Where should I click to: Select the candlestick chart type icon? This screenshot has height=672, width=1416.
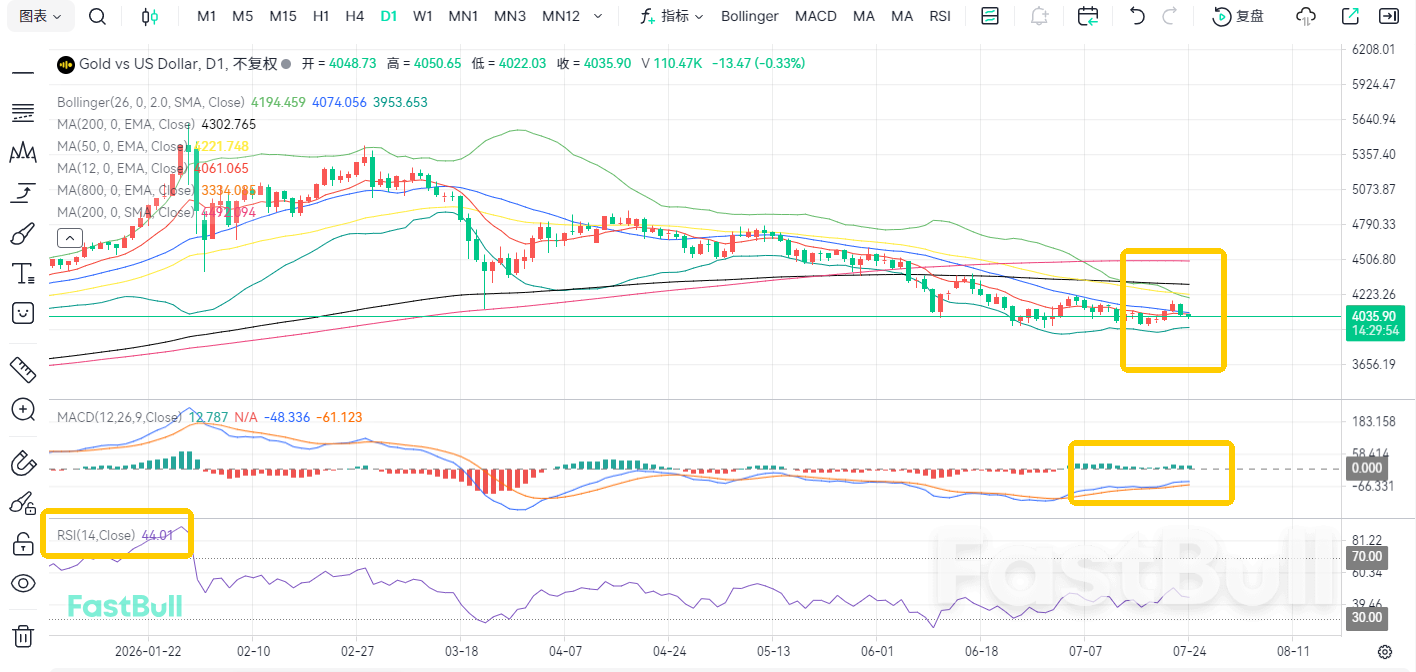coord(150,16)
